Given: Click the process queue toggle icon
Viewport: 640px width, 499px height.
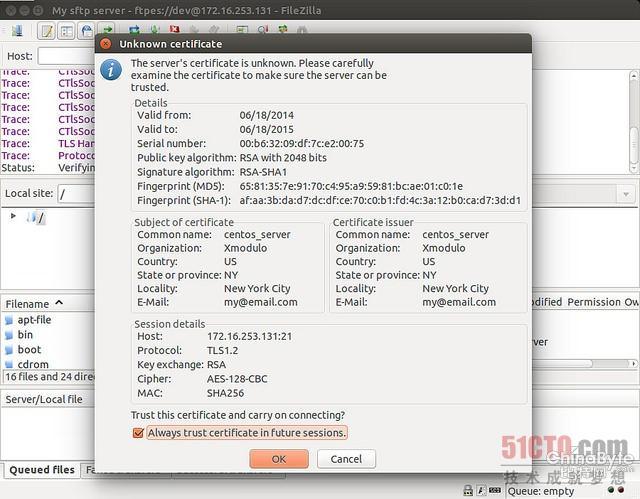Looking at the screenshot, I should point(155,29).
